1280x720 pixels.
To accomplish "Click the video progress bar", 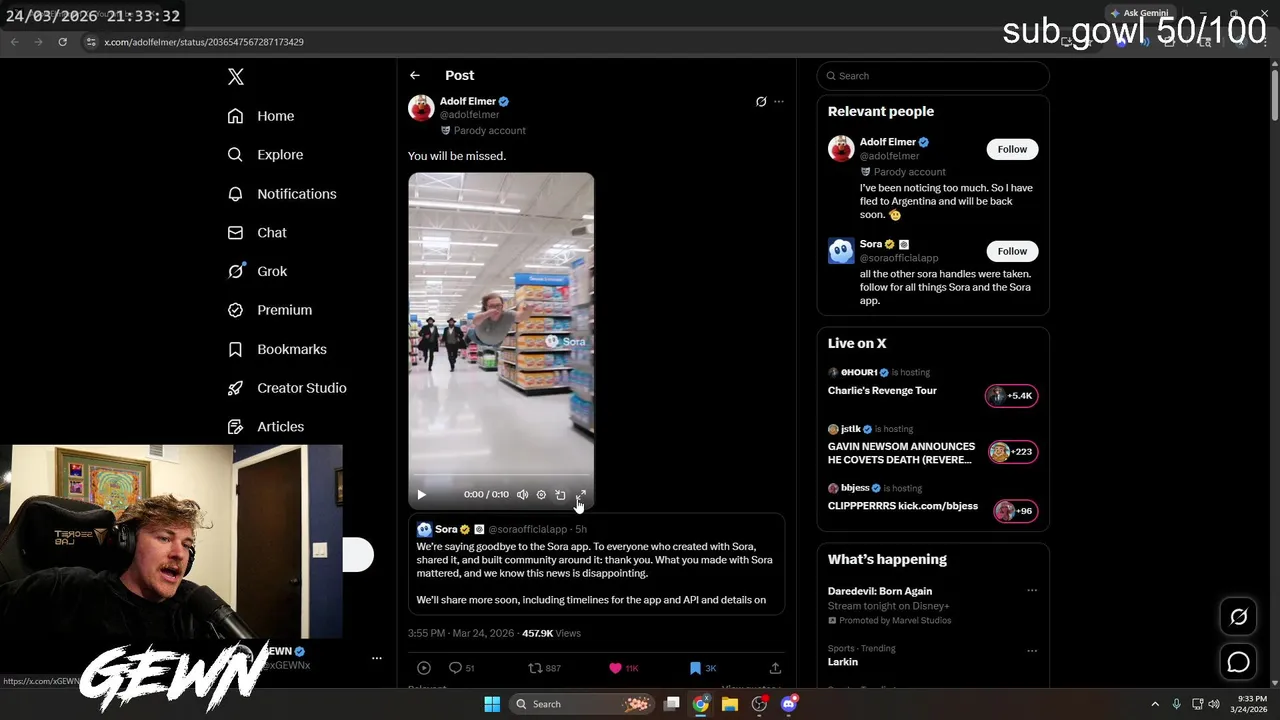I will point(501,476).
